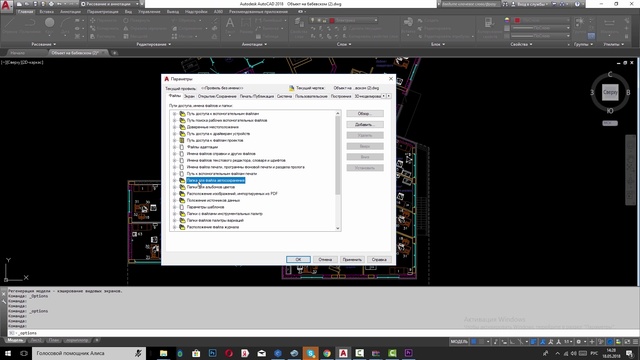Open Google Chrome from the taskbar
The width and height of the screenshot is (640, 360).
point(327,353)
